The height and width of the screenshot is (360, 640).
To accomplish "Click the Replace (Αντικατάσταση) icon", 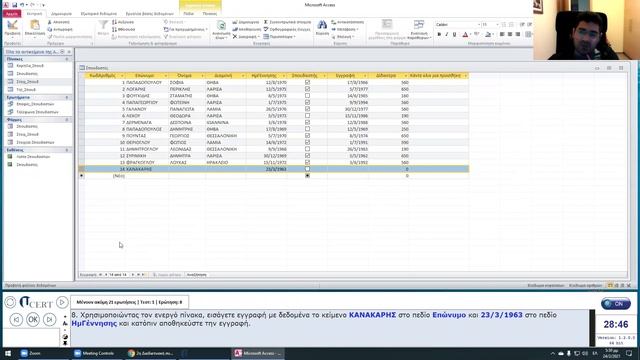I will [333, 22].
